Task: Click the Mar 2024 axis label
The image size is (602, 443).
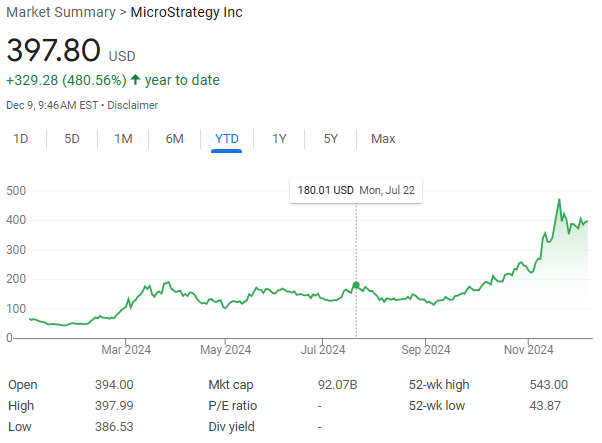Action: [x=126, y=350]
